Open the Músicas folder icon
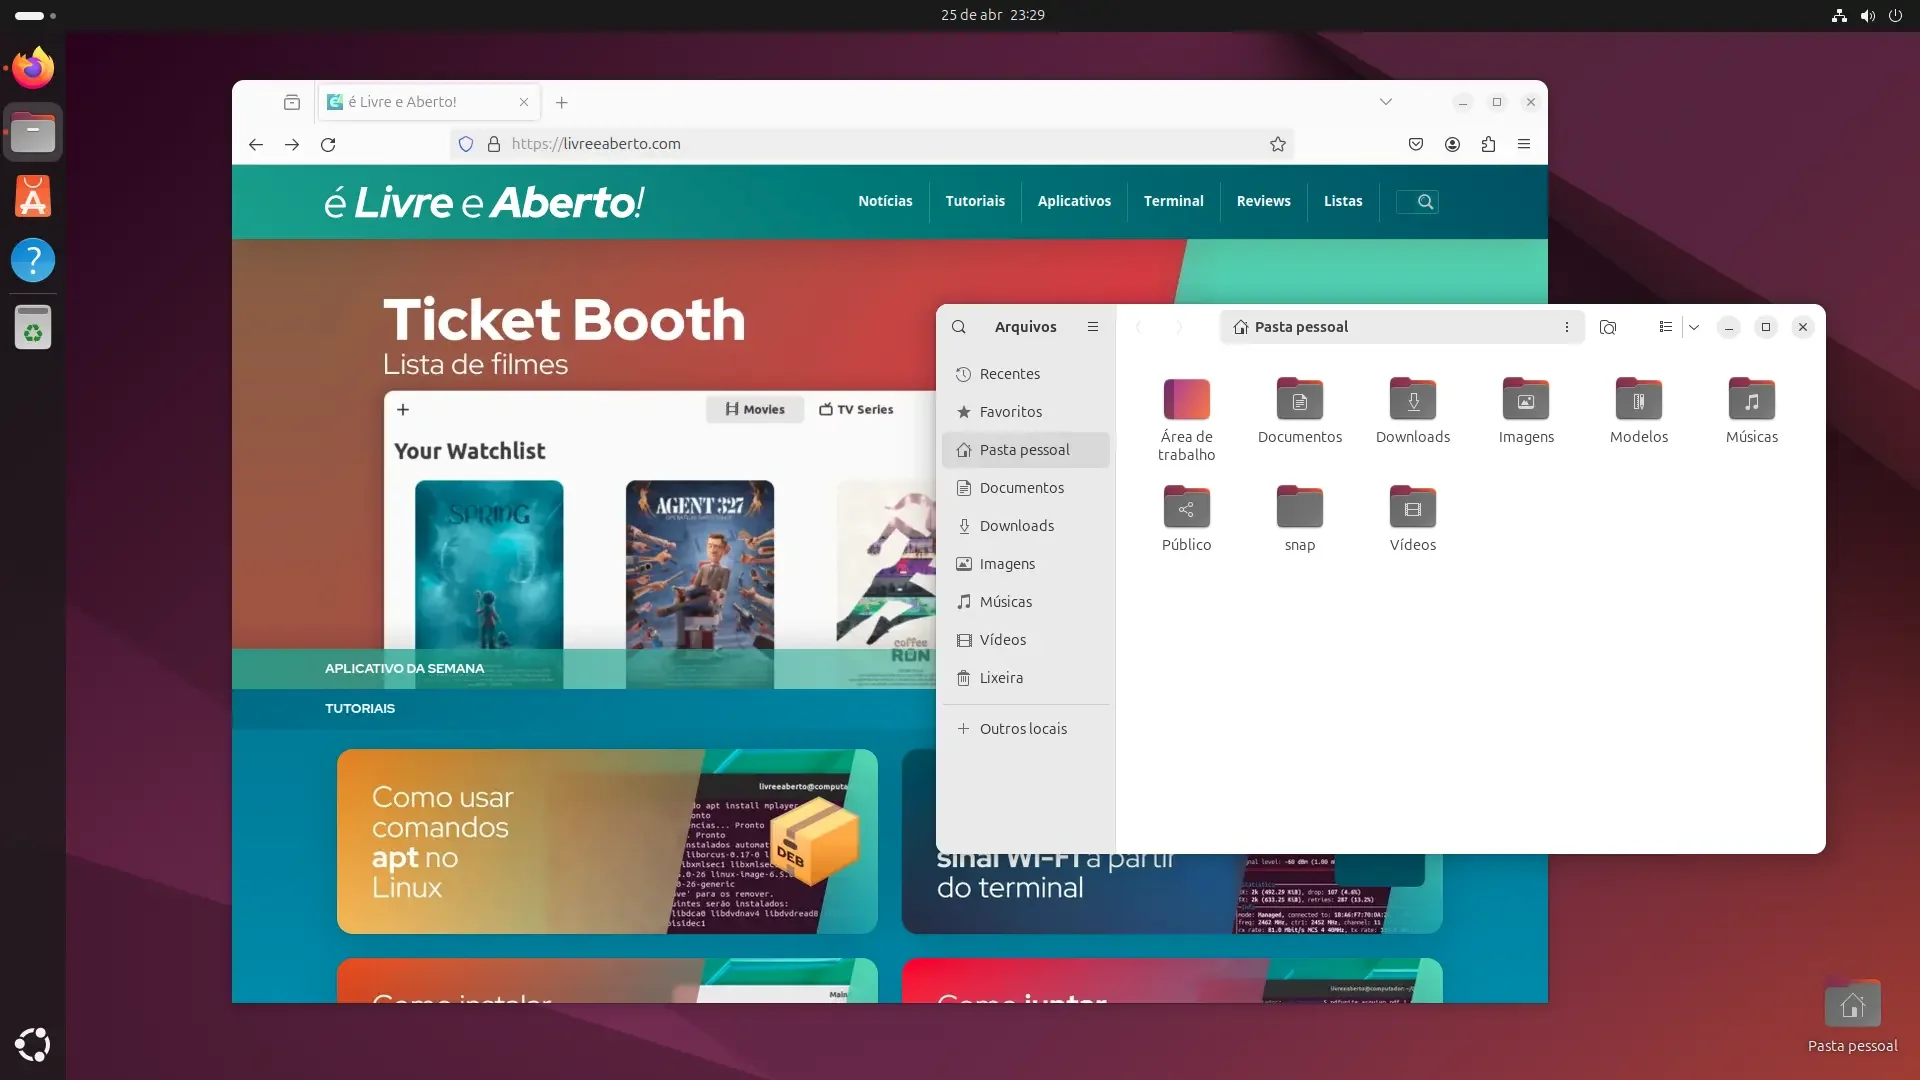The width and height of the screenshot is (1920, 1080). pyautogui.click(x=1752, y=410)
